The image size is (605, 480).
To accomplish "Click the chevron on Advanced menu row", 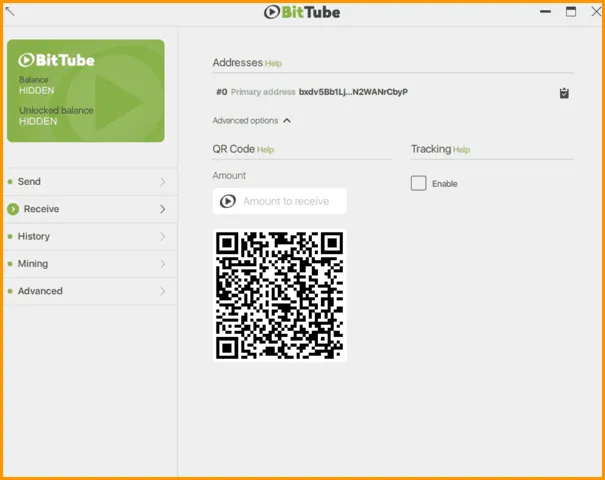I will click(x=163, y=291).
